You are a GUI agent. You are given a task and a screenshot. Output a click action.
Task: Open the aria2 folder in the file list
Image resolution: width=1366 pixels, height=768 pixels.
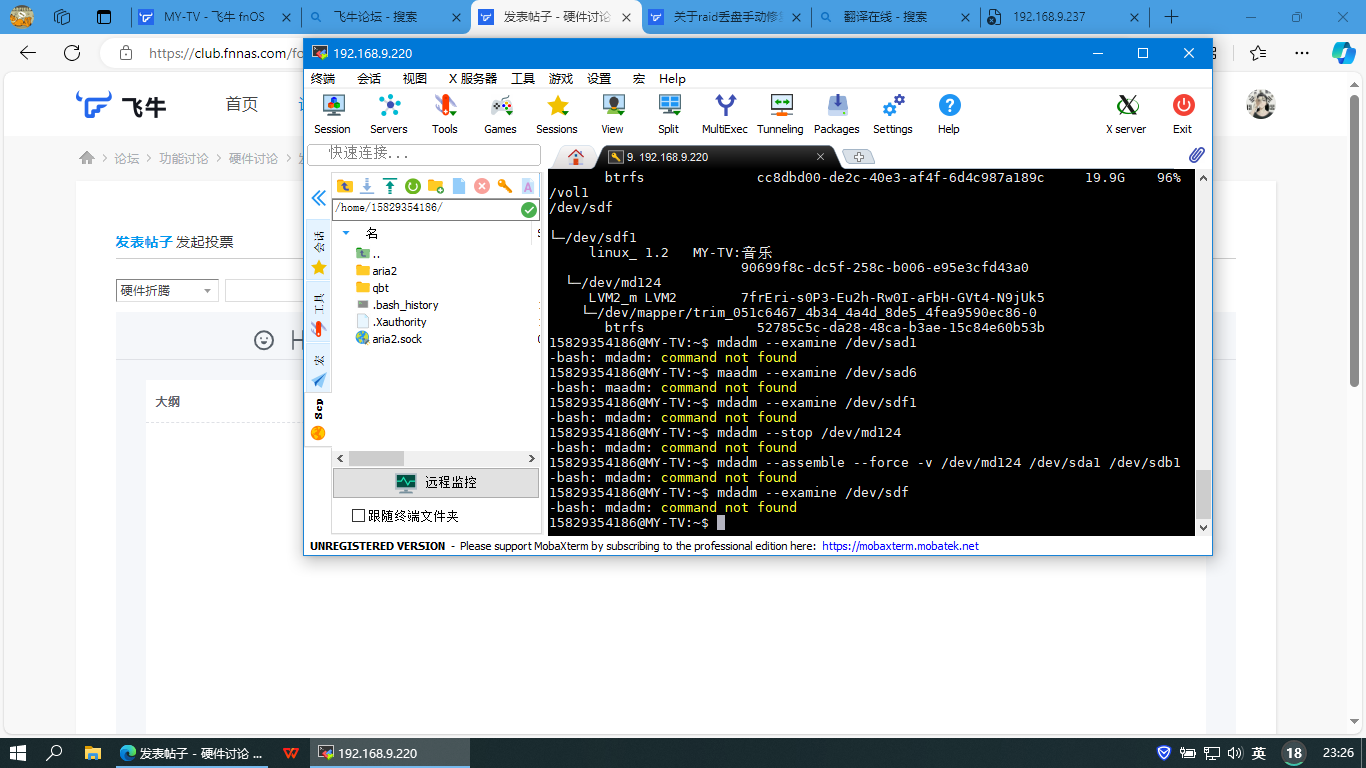click(384, 271)
